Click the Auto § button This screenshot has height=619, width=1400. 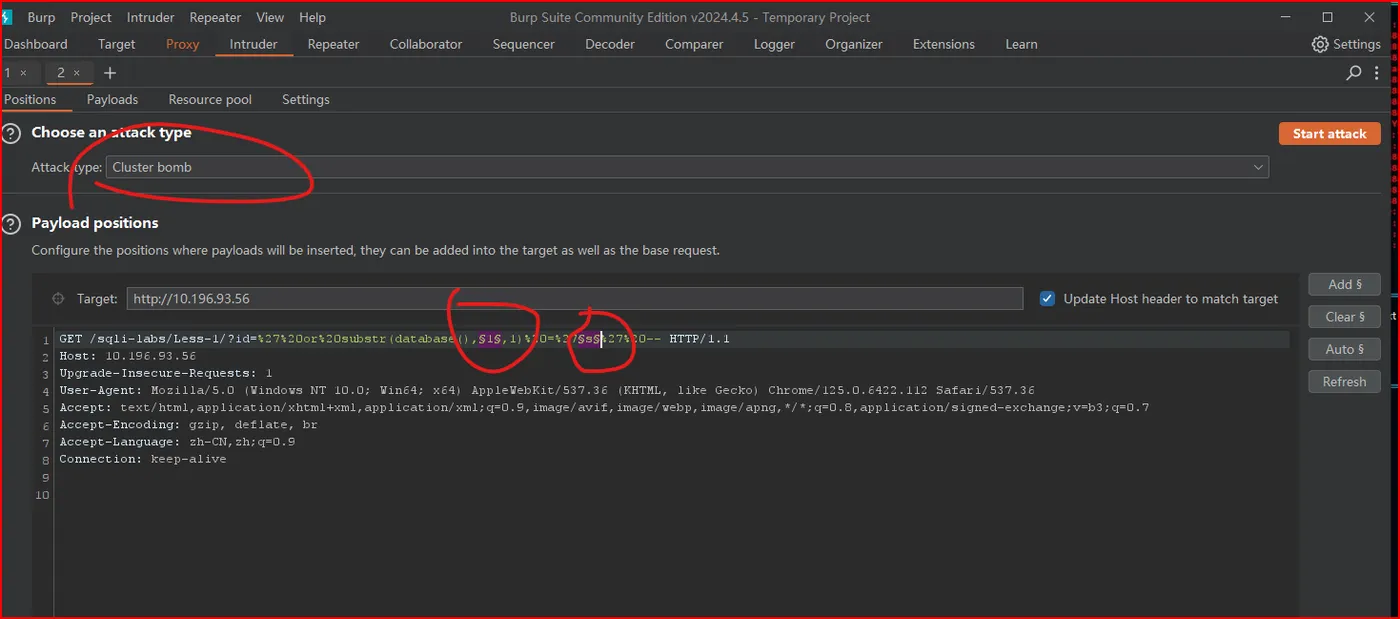(x=1345, y=349)
